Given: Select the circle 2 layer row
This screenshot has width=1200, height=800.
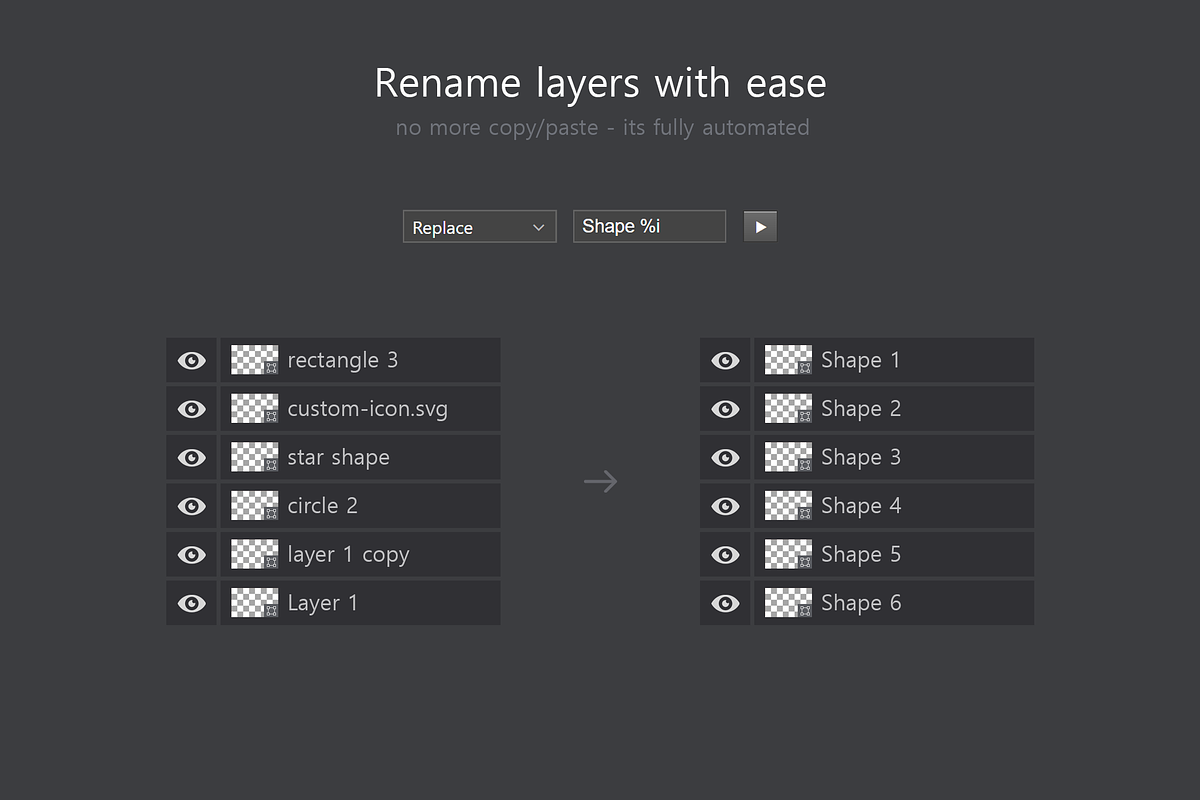Looking at the screenshot, I should point(360,505).
